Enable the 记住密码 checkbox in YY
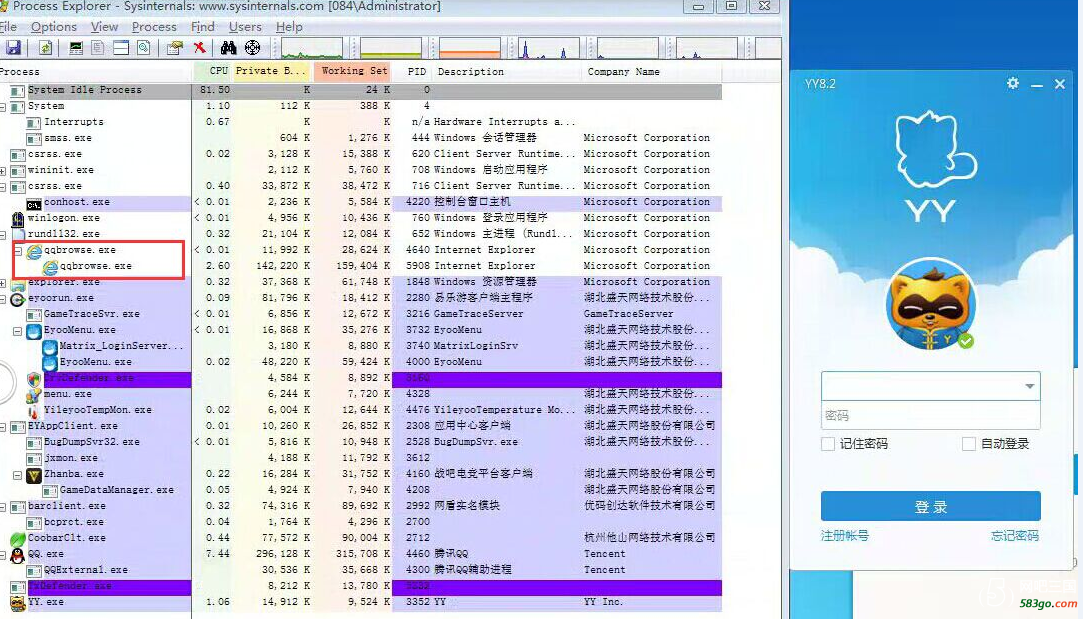Image resolution: width=1083 pixels, height=619 pixels. (x=827, y=444)
